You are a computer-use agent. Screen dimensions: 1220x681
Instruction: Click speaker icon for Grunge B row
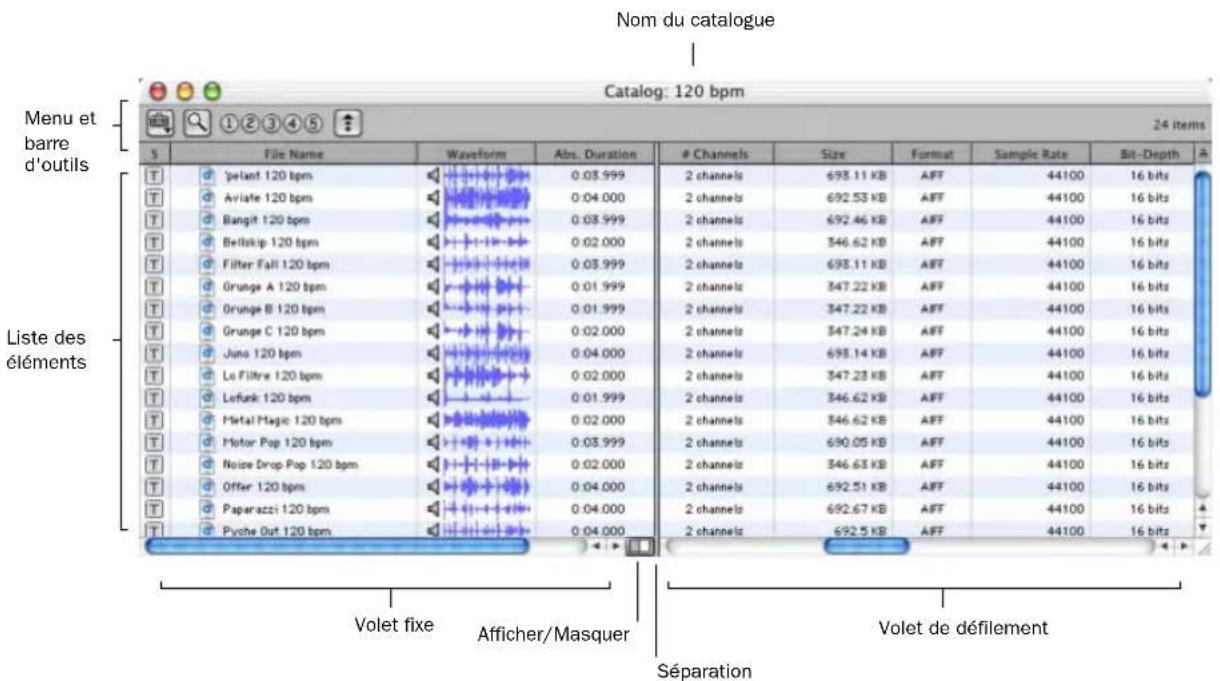point(432,308)
